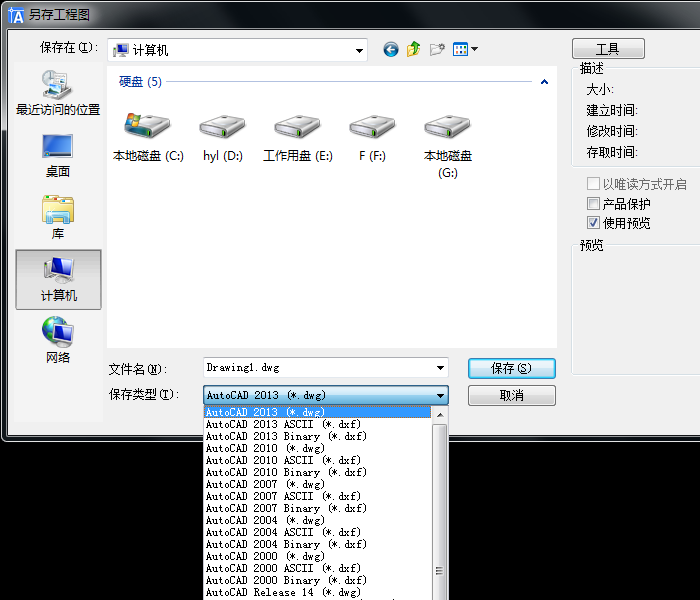700x600 pixels.
Task: Go up one folder level icon
Action: 413,49
